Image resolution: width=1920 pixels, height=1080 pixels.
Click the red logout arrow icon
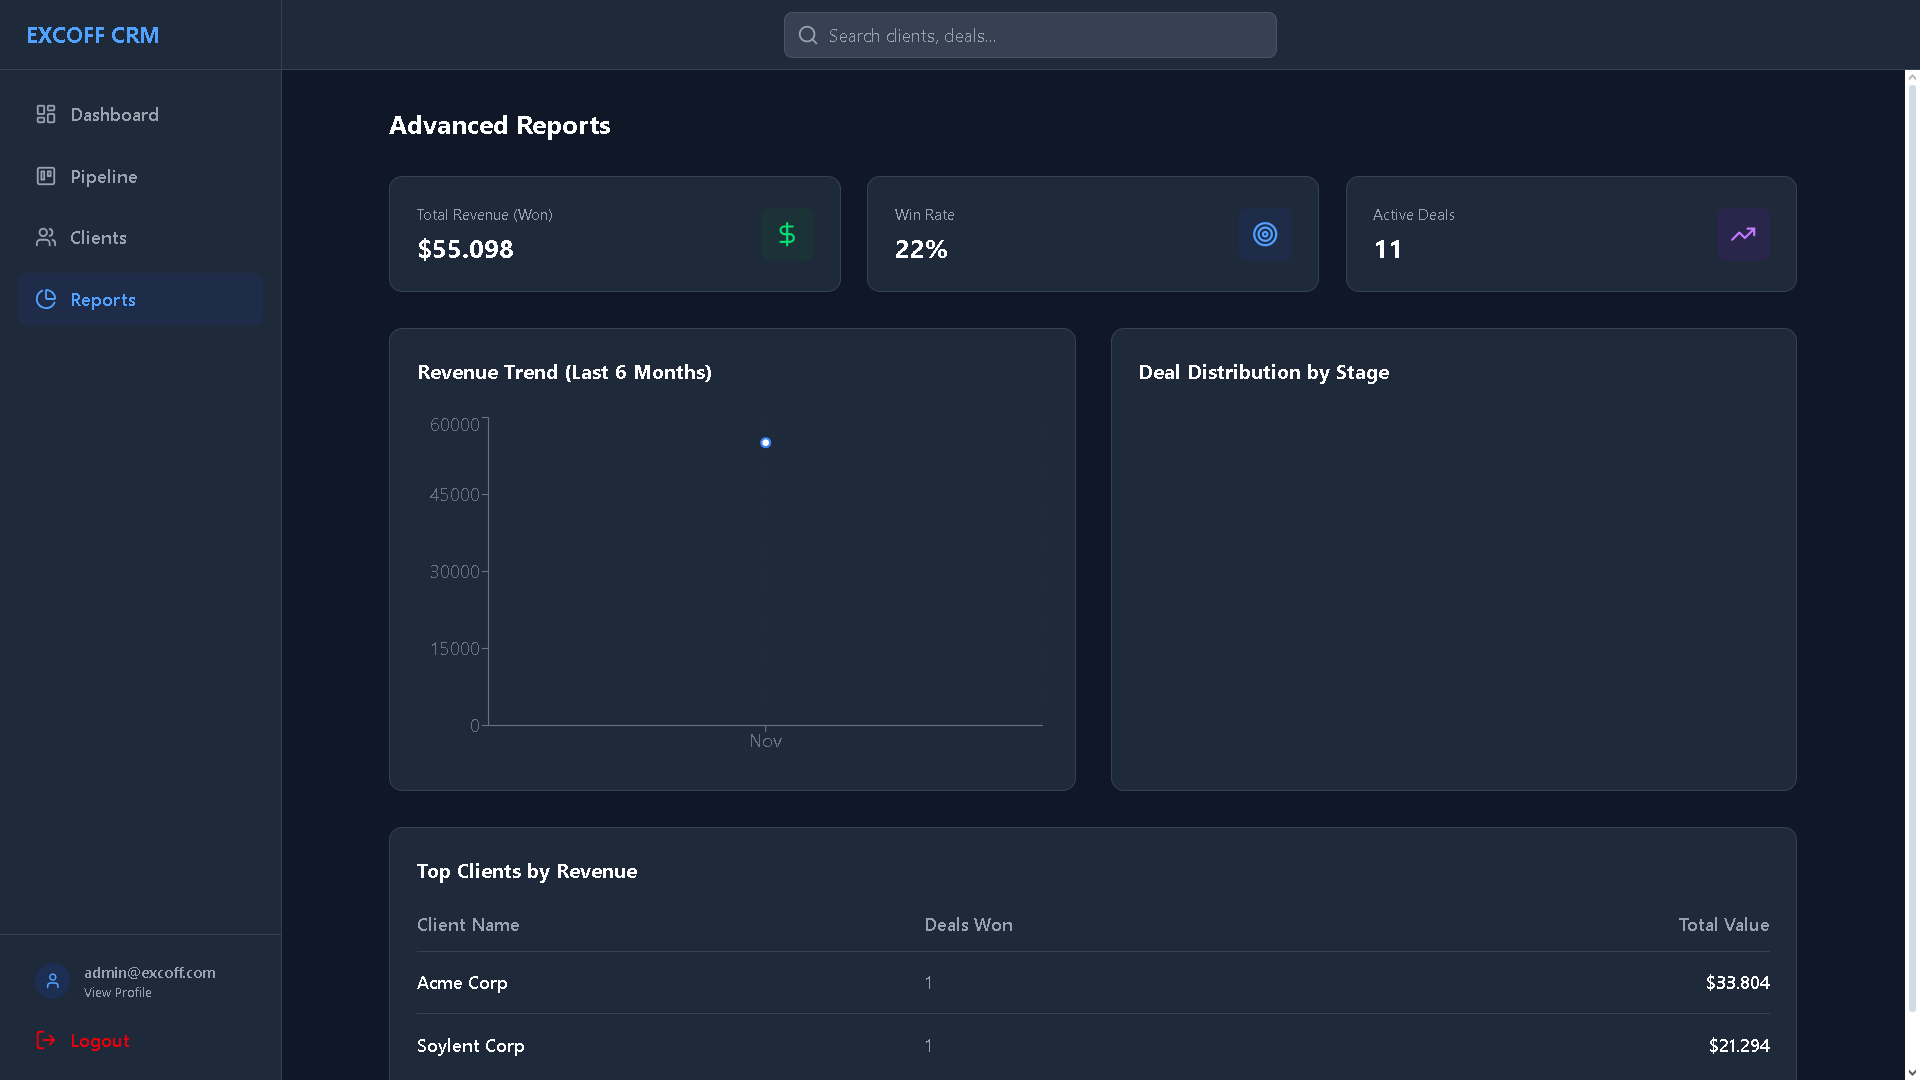click(x=46, y=1041)
